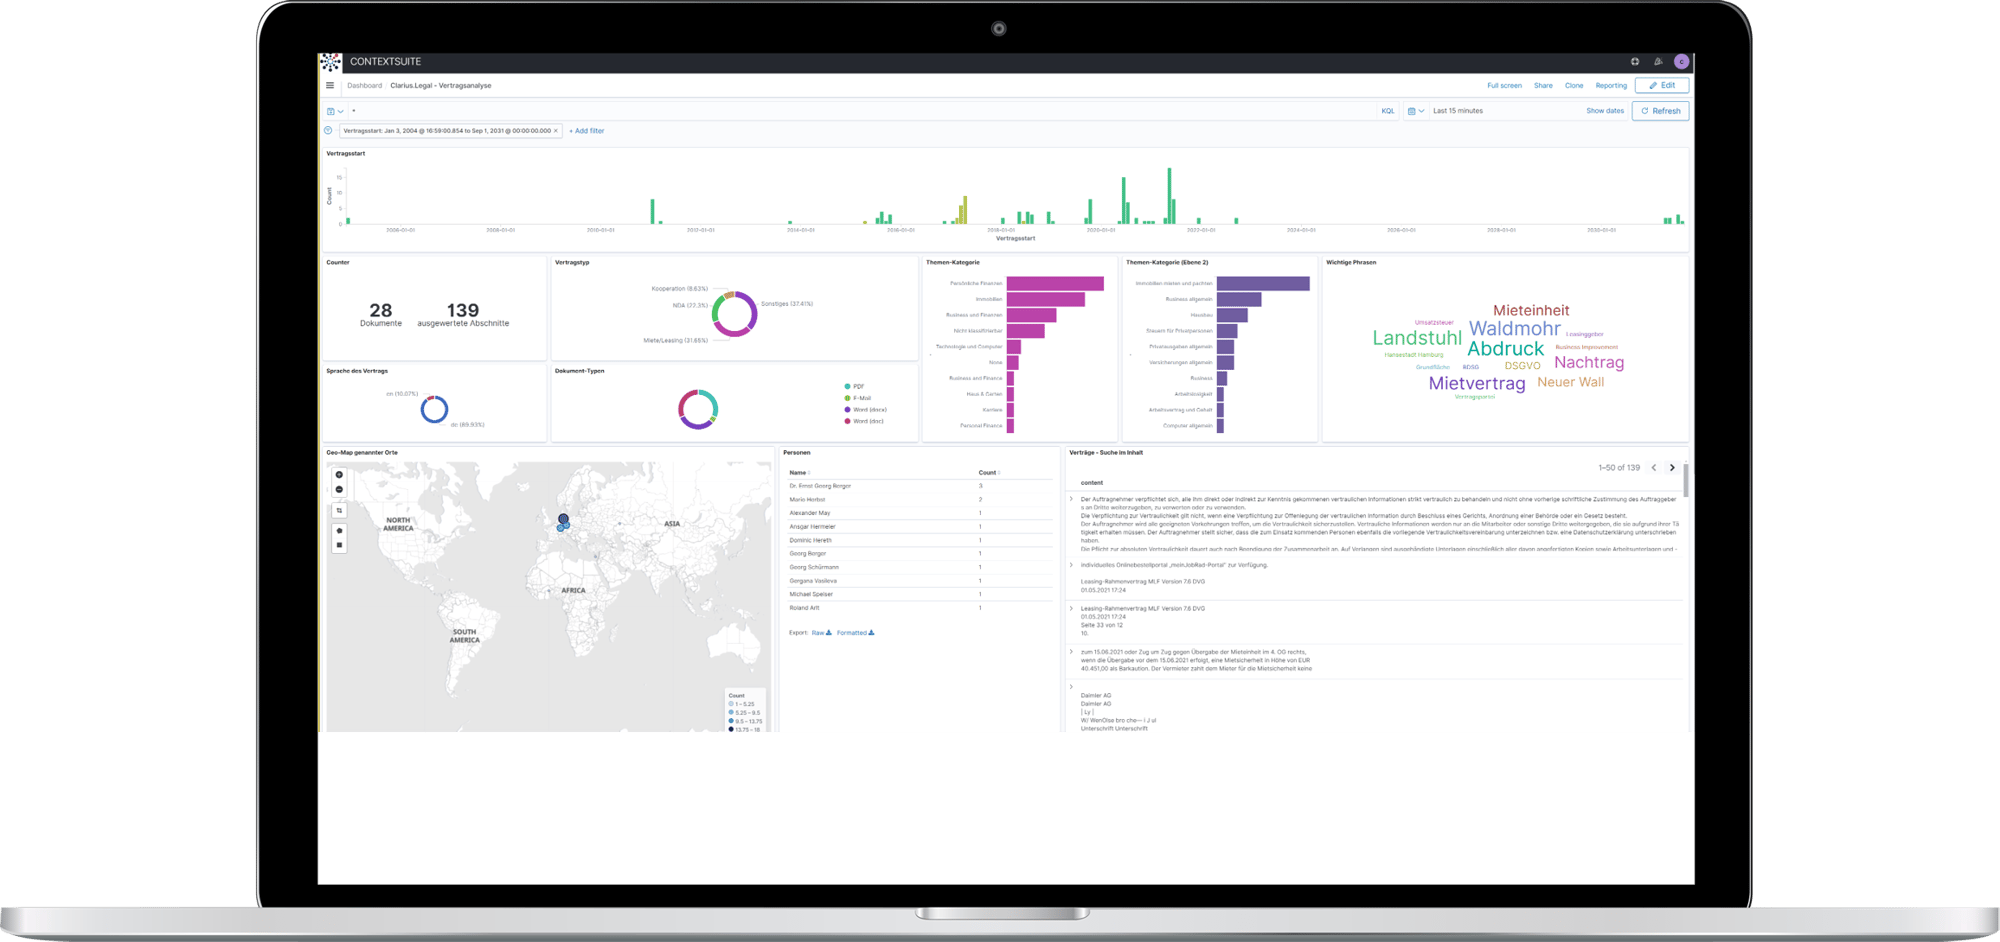This screenshot has width=2000, height=942.
Task: Toggle the Word (doc) legend entry
Action: (x=864, y=421)
